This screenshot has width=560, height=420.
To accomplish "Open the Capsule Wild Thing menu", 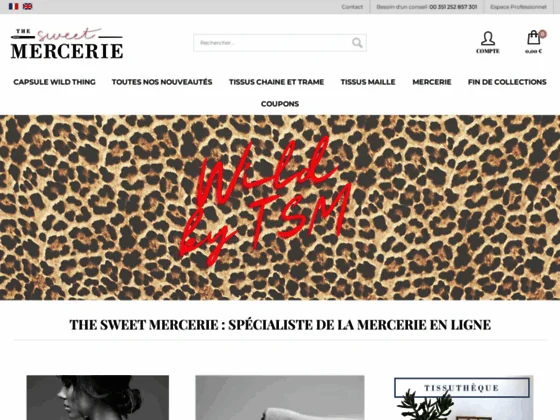I will coord(55,82).
